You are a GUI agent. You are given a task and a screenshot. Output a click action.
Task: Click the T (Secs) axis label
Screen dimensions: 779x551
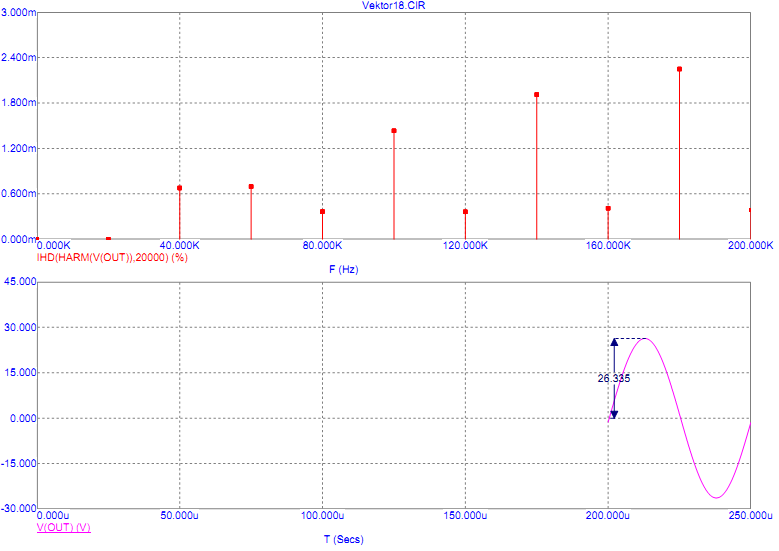[343, 539]
